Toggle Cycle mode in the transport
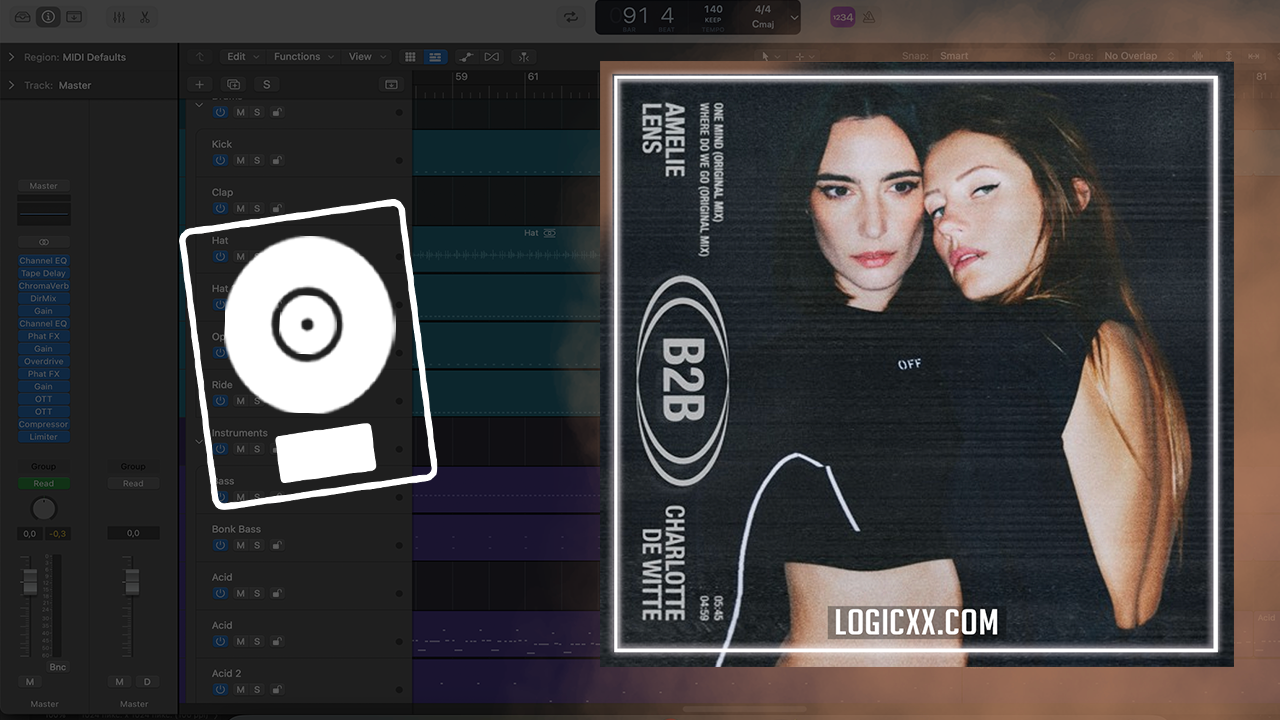 pos(571,17)
